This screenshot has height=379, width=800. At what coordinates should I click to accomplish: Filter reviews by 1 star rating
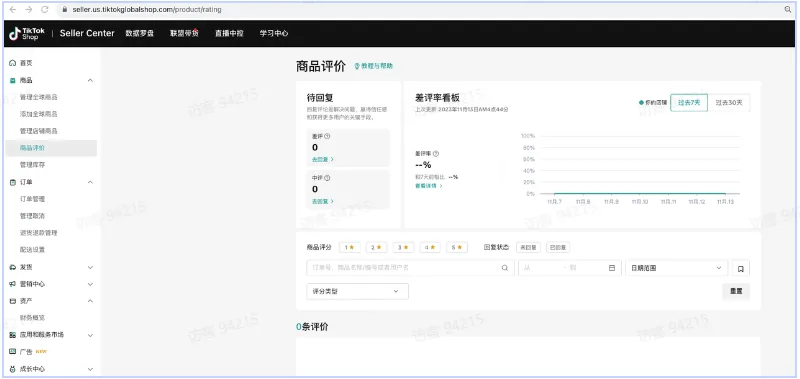(x=349, y=247)
